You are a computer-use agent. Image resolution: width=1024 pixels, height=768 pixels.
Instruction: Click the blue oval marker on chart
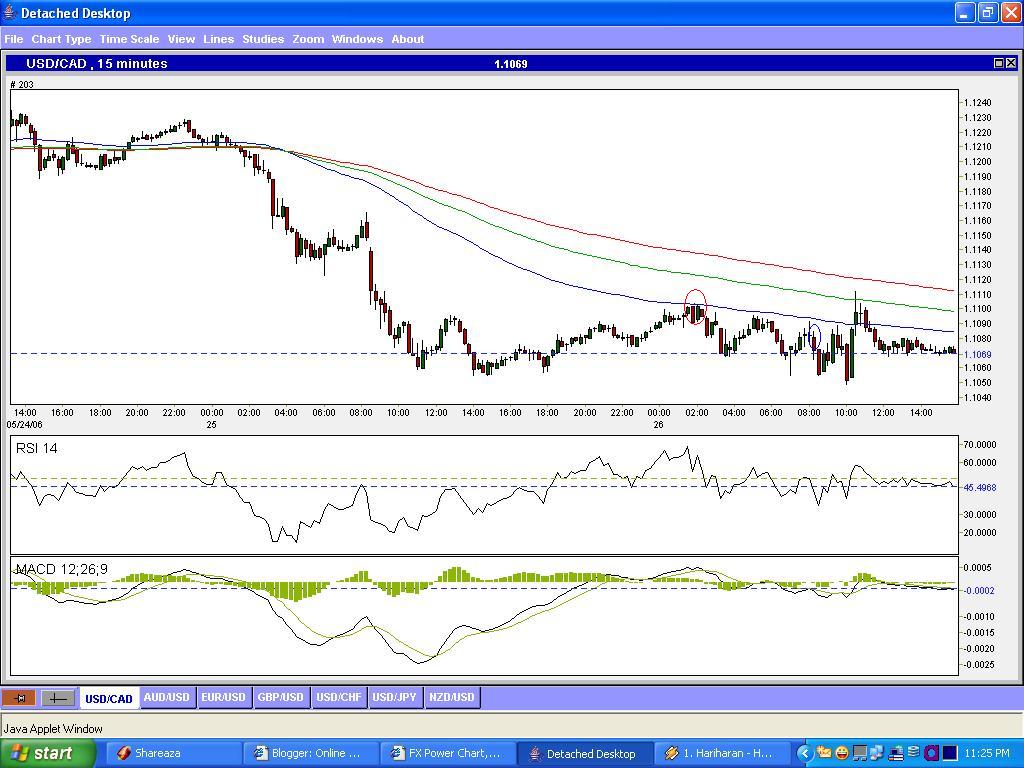[x=814, y=337]
